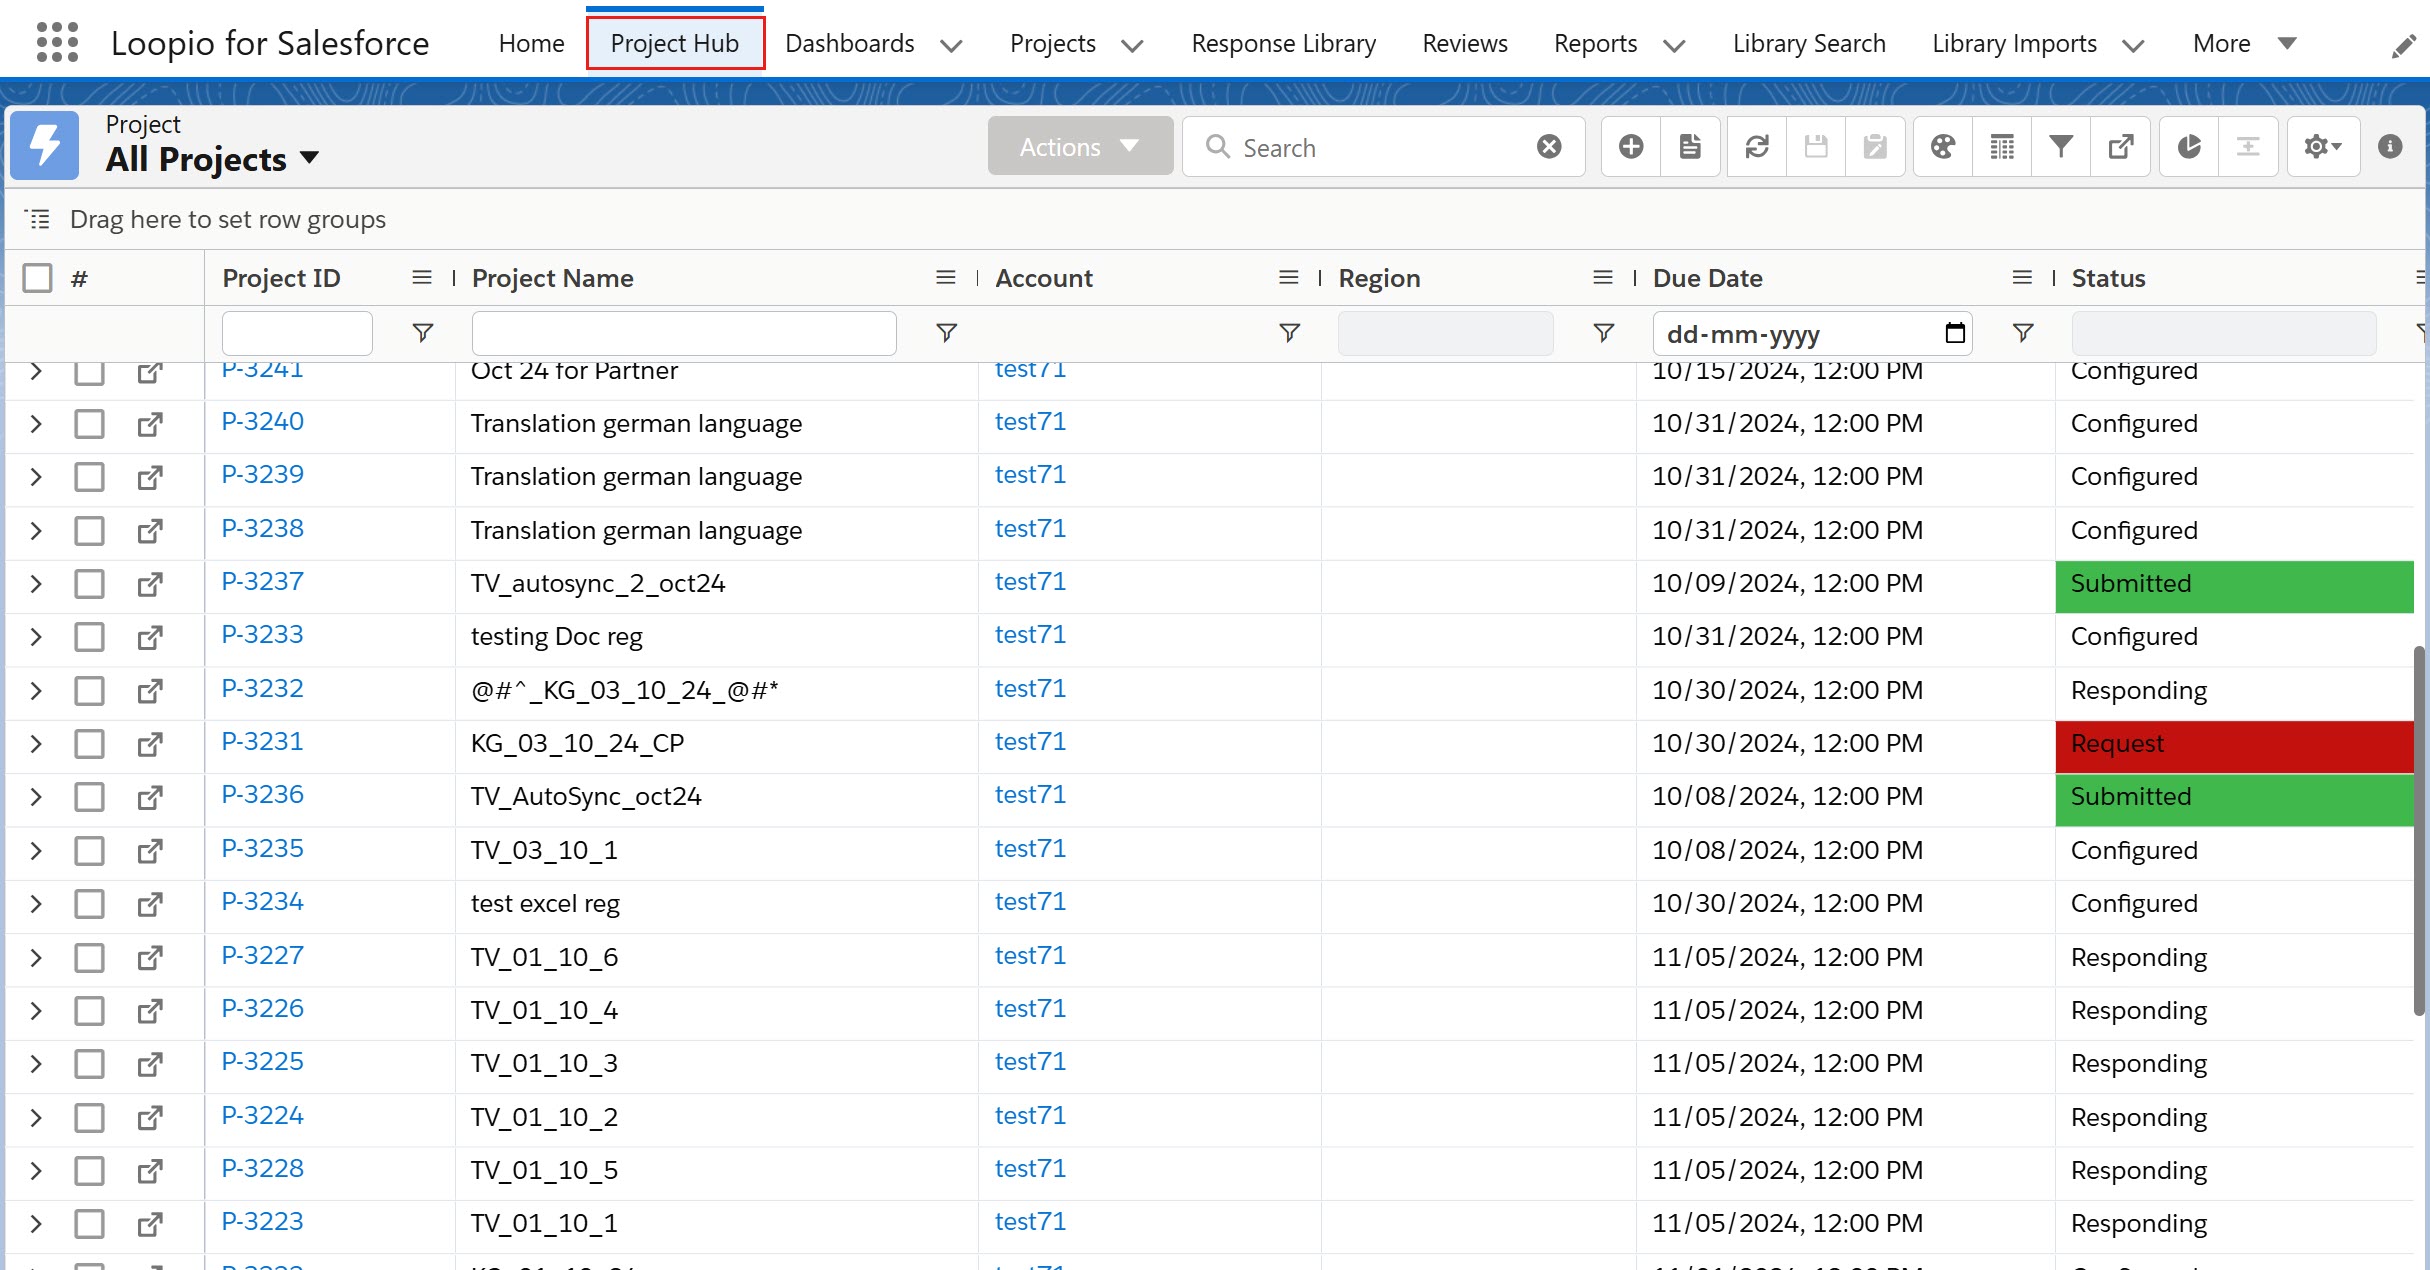The image size is (2430, 1270).
Task: Click the clipboard edit icon in the toolbar
Action: (1875, 147)
